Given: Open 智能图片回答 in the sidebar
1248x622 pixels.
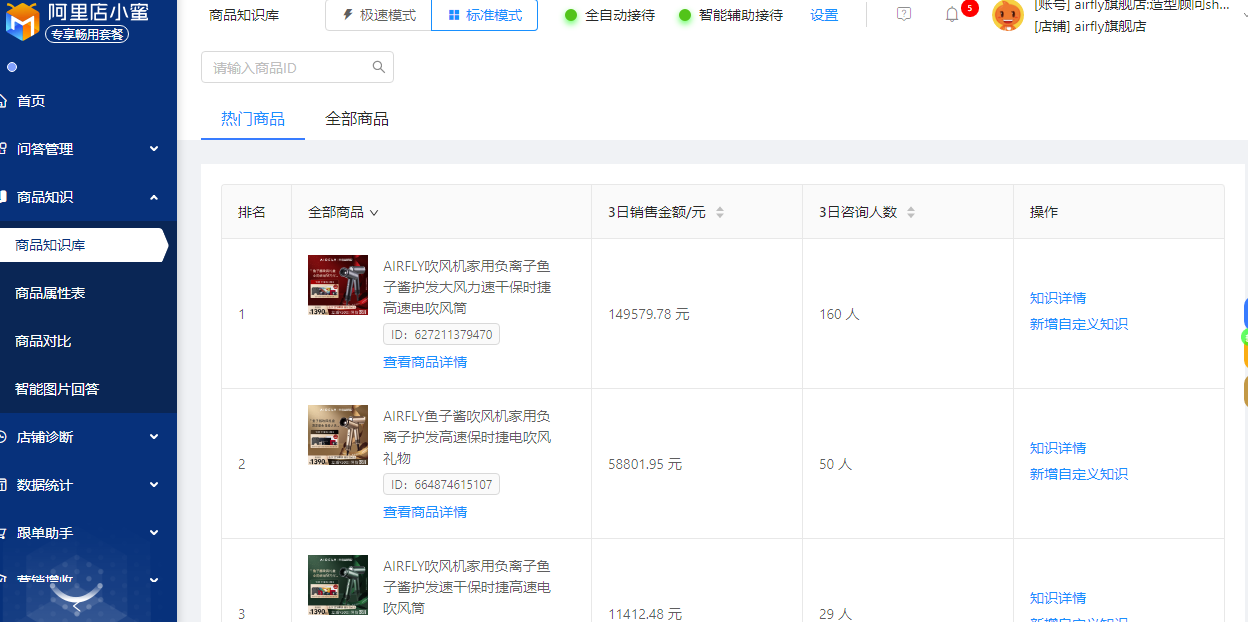Looking at the screenshot, I should click(57, 389).
